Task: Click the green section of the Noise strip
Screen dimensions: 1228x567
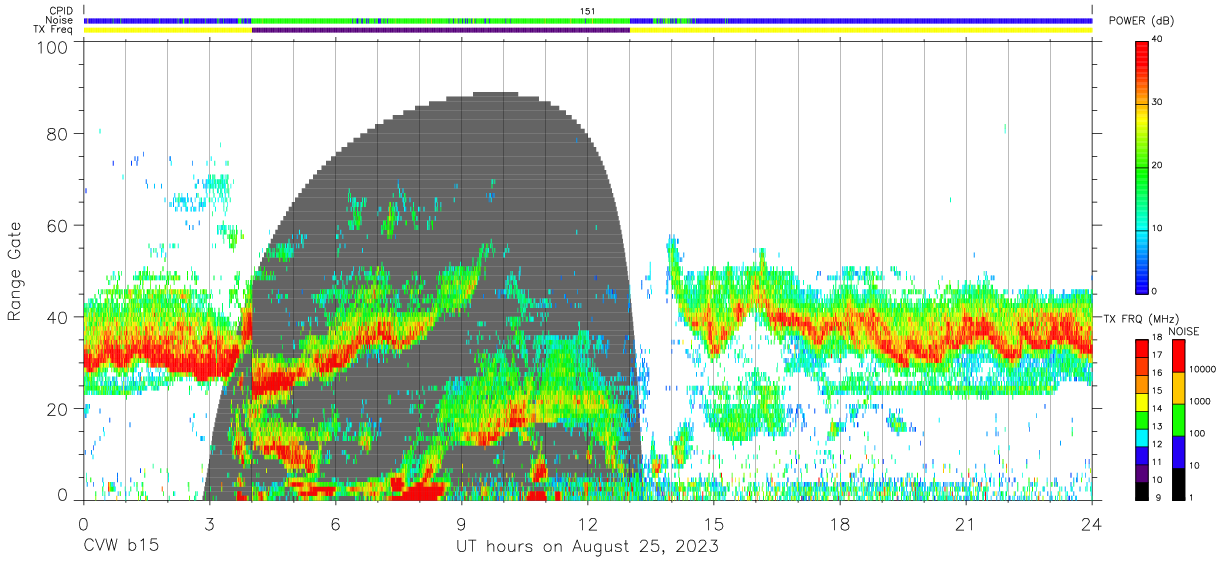Action: (441, 20)
